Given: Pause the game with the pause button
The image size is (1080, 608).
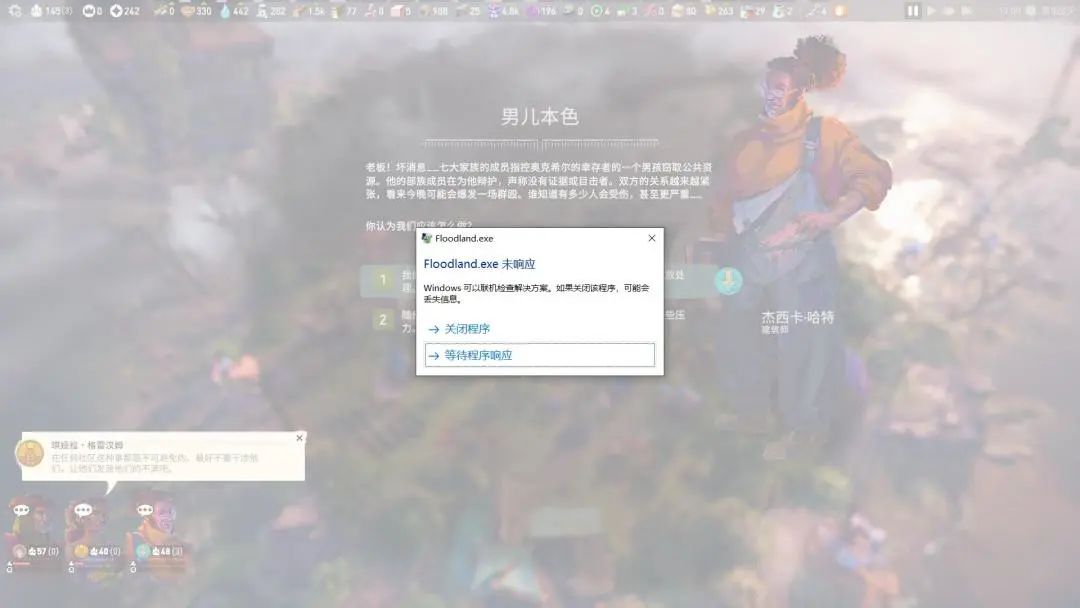Looking at the screenshot, I should 912,11.
